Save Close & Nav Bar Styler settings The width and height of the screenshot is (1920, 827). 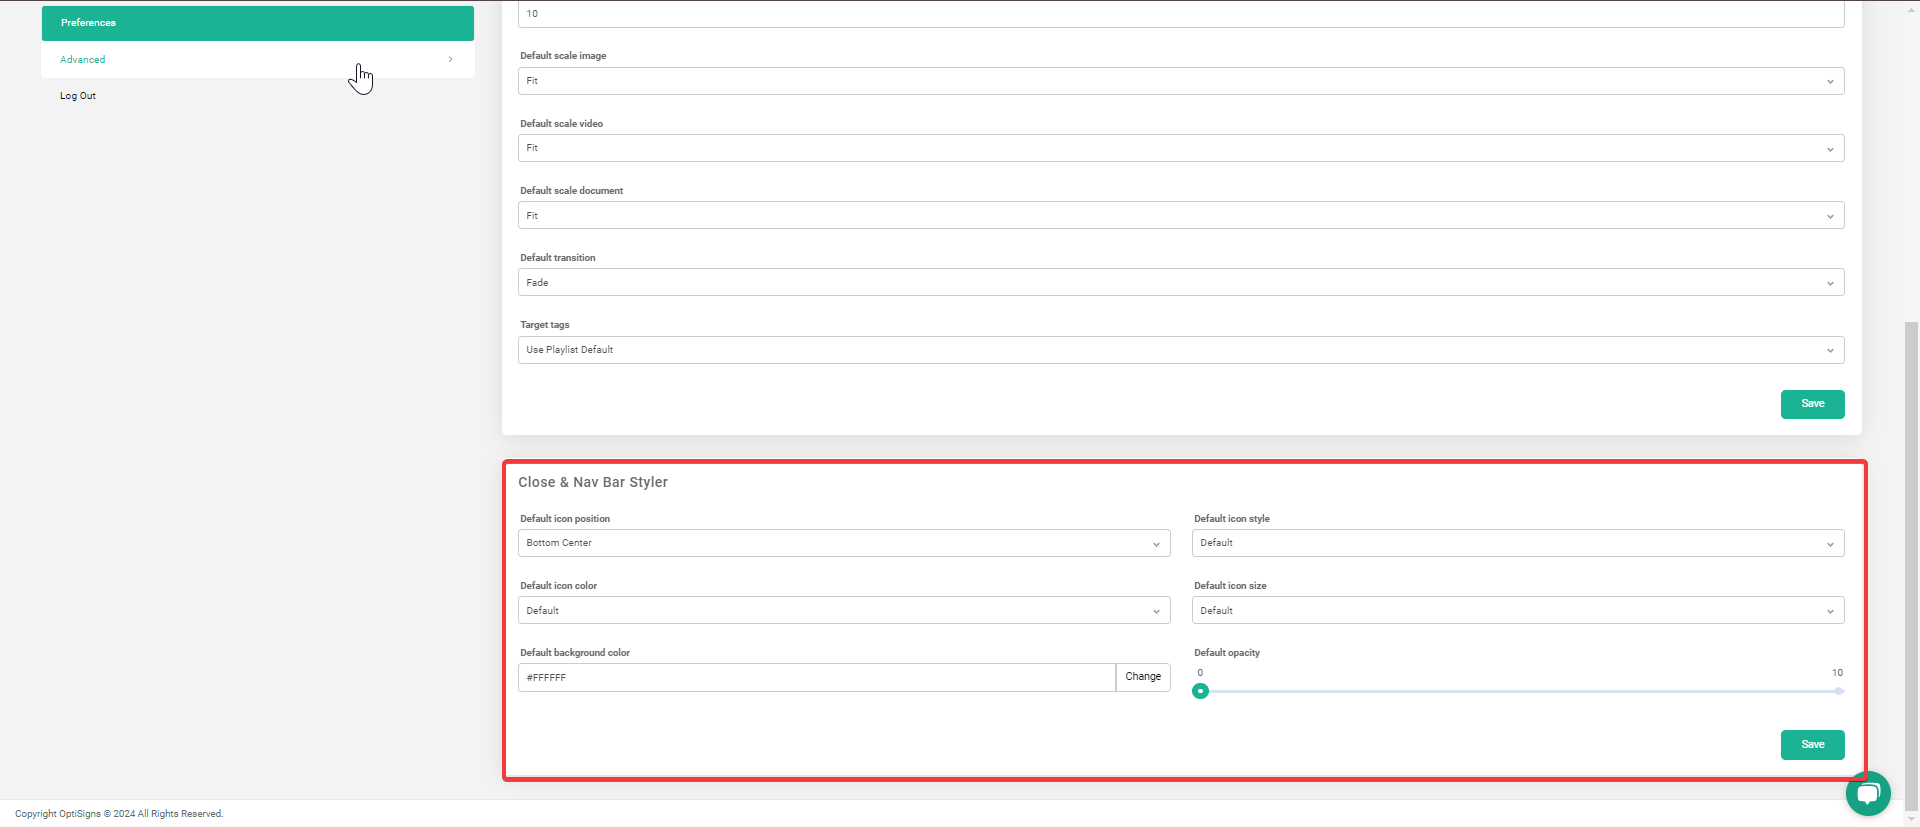coord(1812,745)
